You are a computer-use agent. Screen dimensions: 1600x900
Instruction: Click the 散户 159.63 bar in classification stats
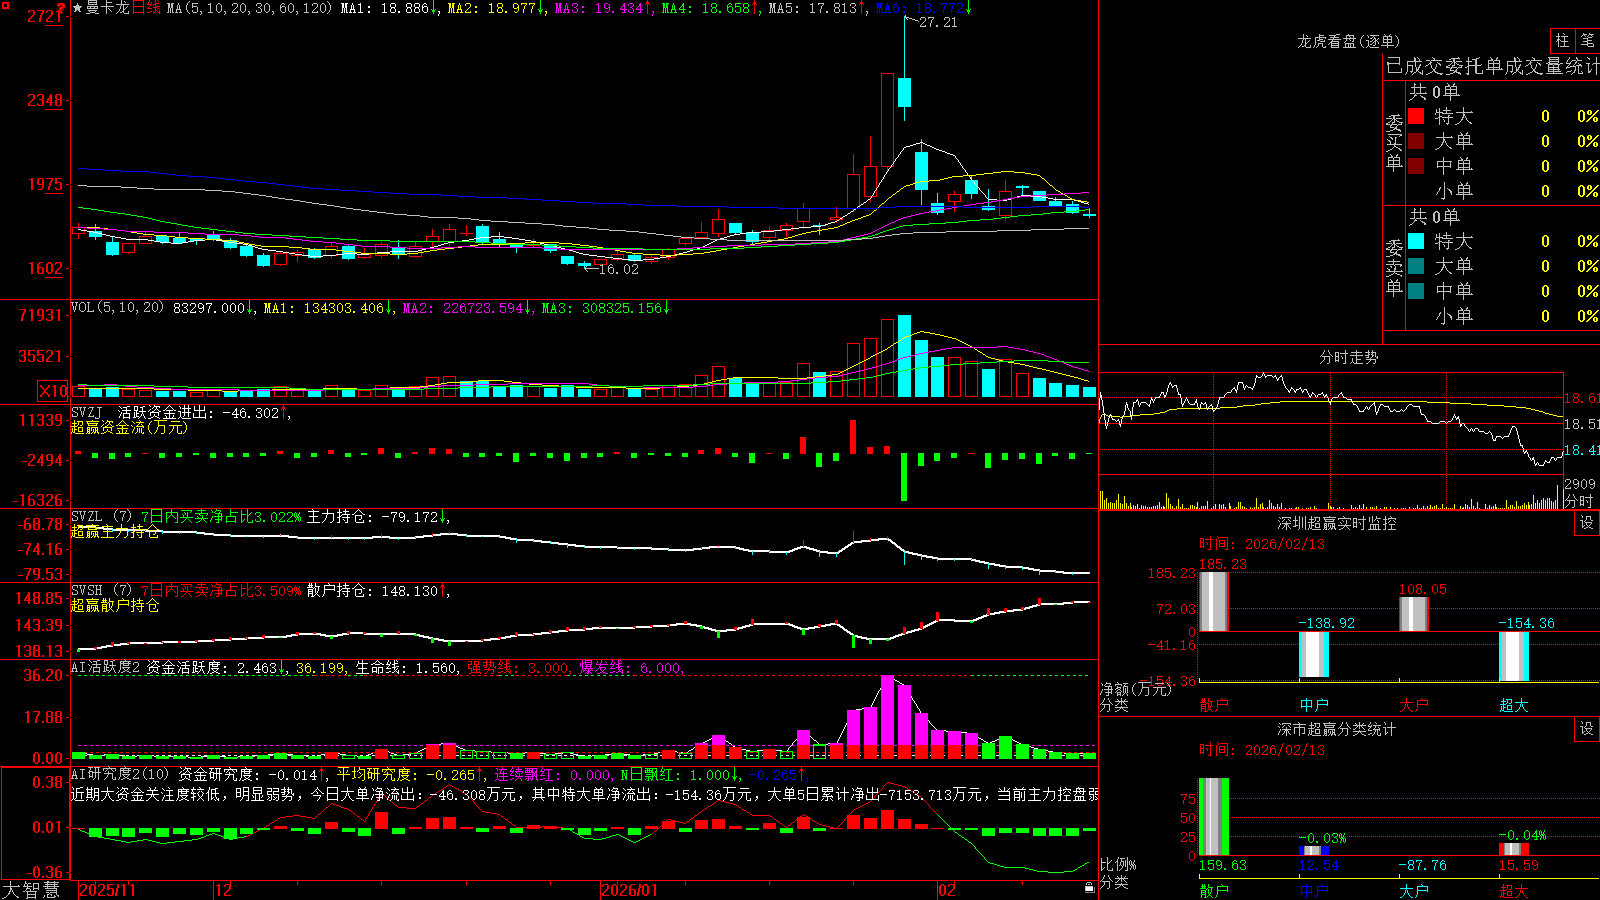(1214, 817)
